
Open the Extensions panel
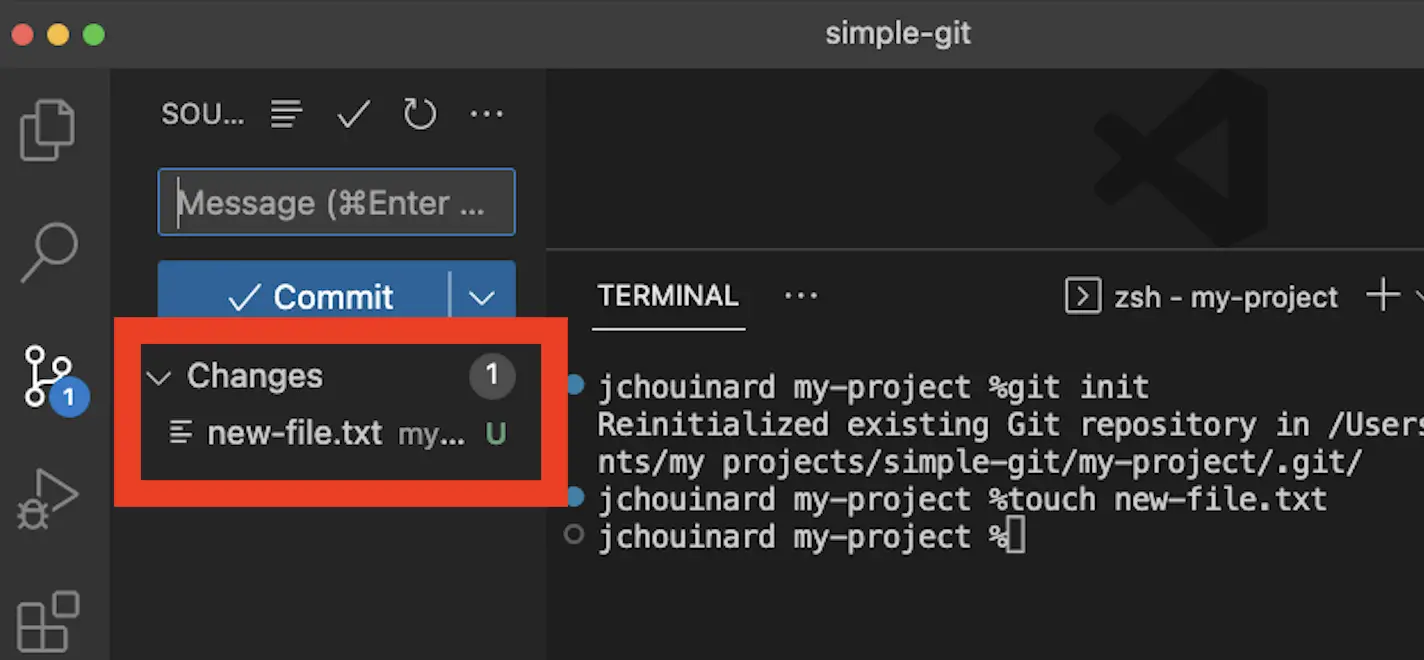47,620
